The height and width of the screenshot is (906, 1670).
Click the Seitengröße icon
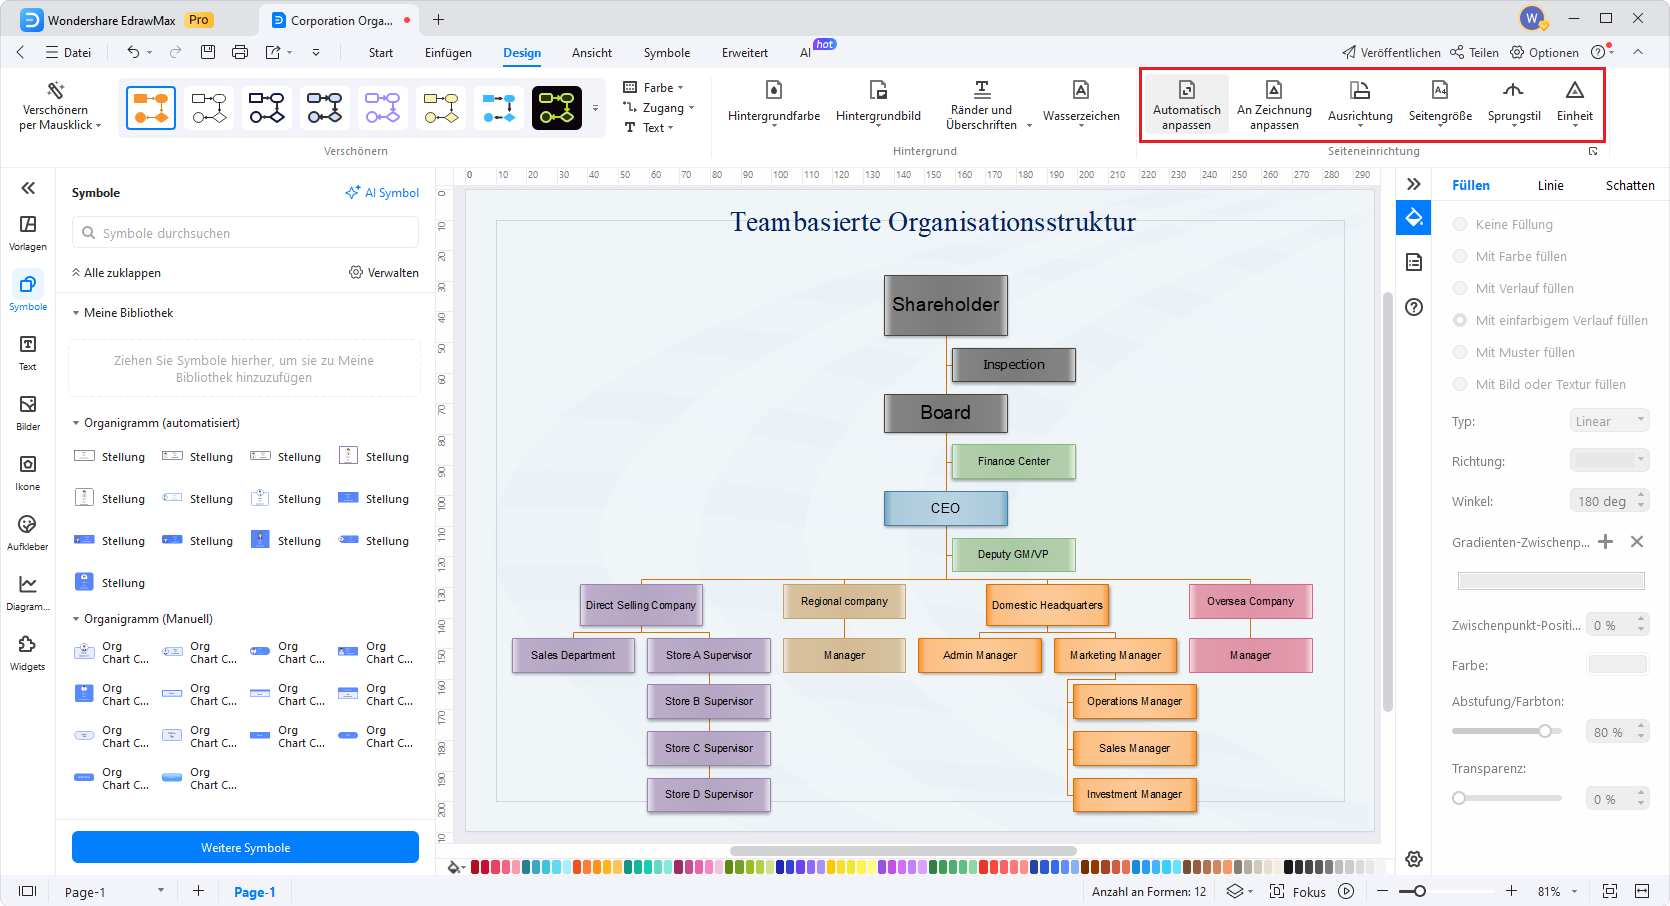1440,90
